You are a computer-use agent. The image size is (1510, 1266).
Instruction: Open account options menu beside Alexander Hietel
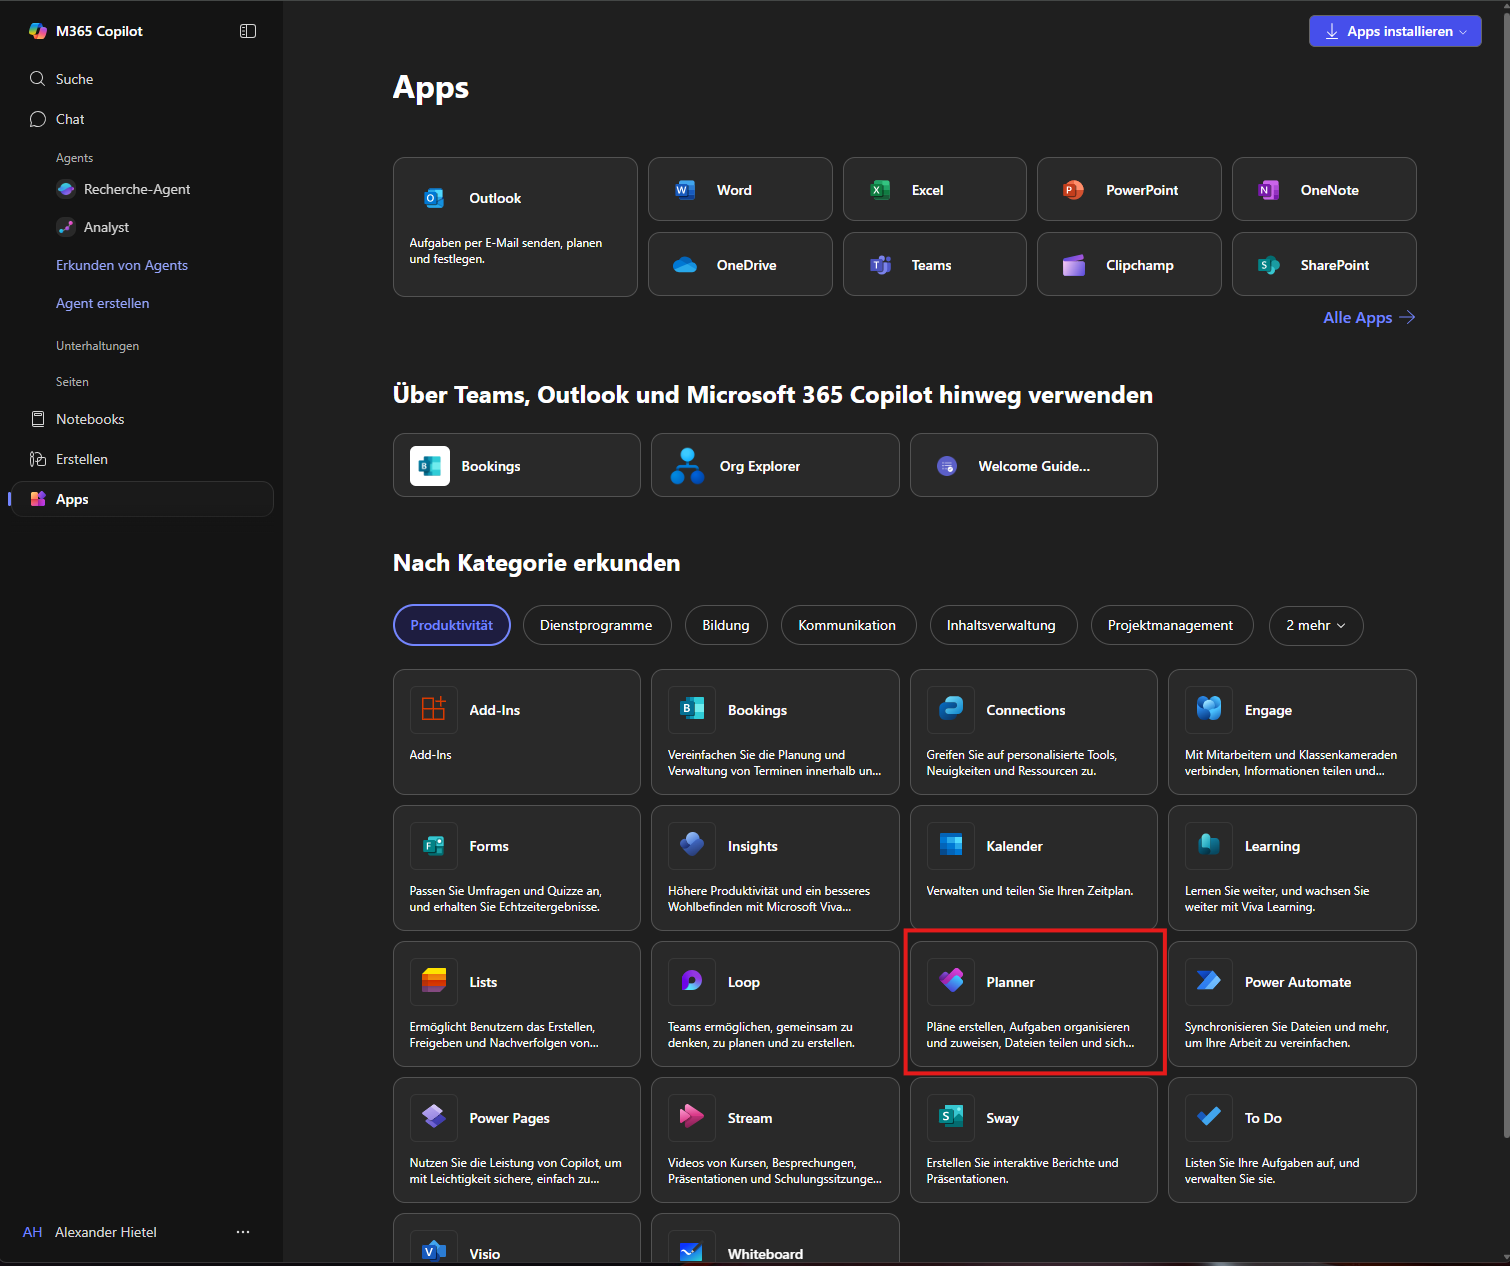(x=243, y=1232)
